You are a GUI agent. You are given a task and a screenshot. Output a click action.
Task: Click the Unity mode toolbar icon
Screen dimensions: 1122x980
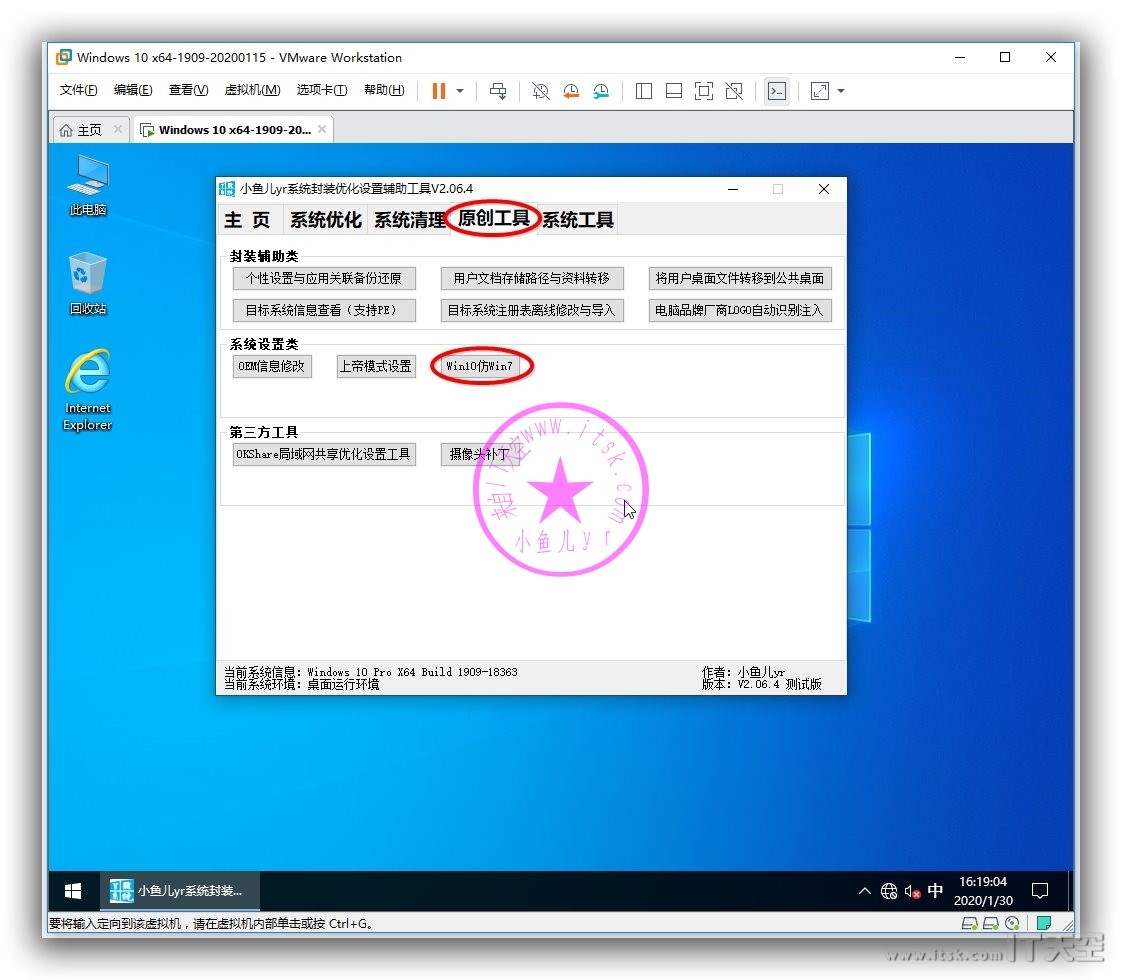pos(734,91)
